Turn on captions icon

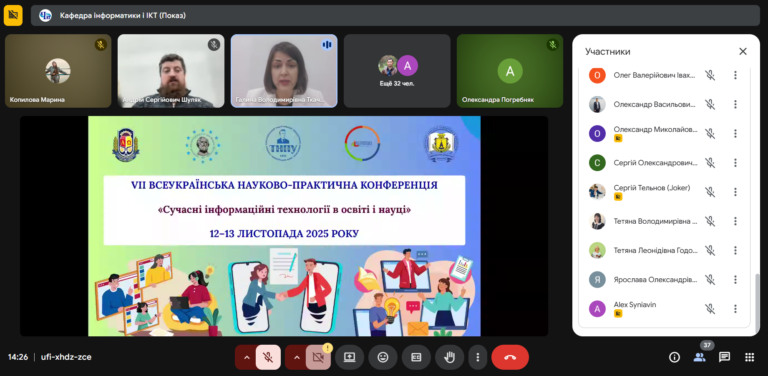tap(416, 357)
